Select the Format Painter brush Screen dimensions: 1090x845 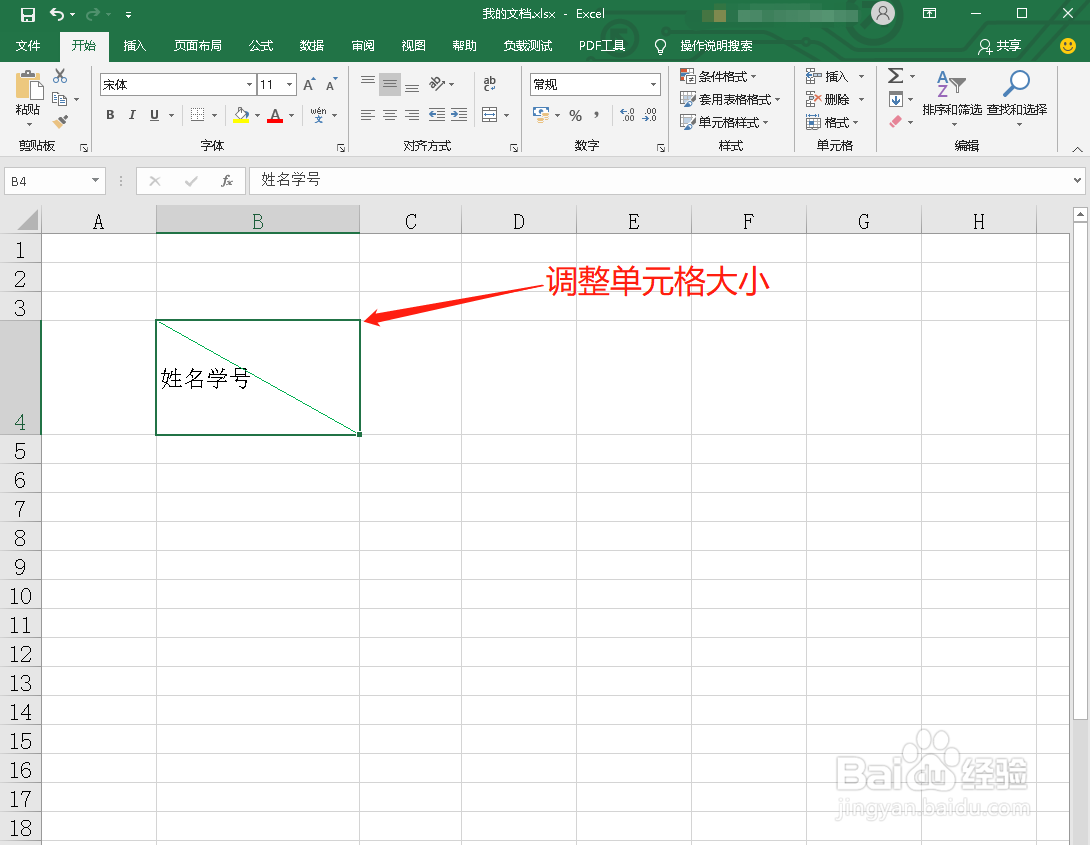click(60, 122)
